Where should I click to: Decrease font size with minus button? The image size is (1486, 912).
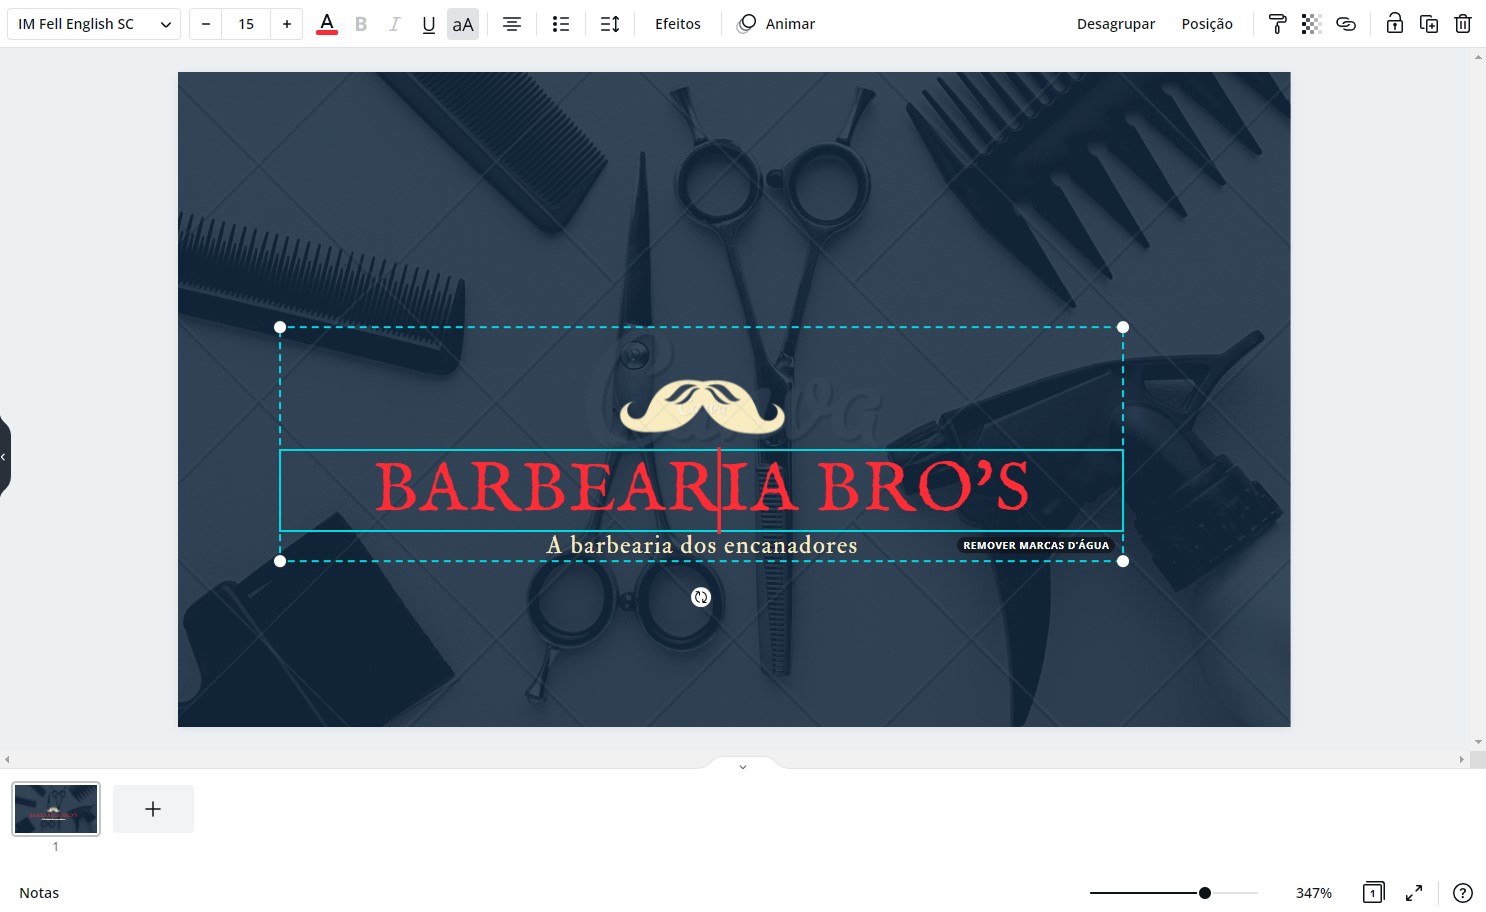click(206, 24)
